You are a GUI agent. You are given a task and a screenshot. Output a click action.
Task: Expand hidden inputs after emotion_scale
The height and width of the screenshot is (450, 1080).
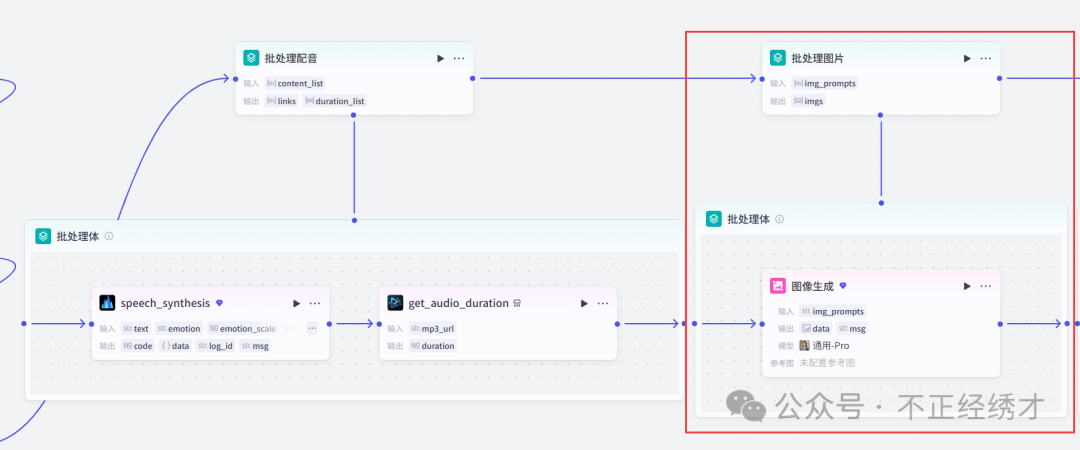coord(312,328)
